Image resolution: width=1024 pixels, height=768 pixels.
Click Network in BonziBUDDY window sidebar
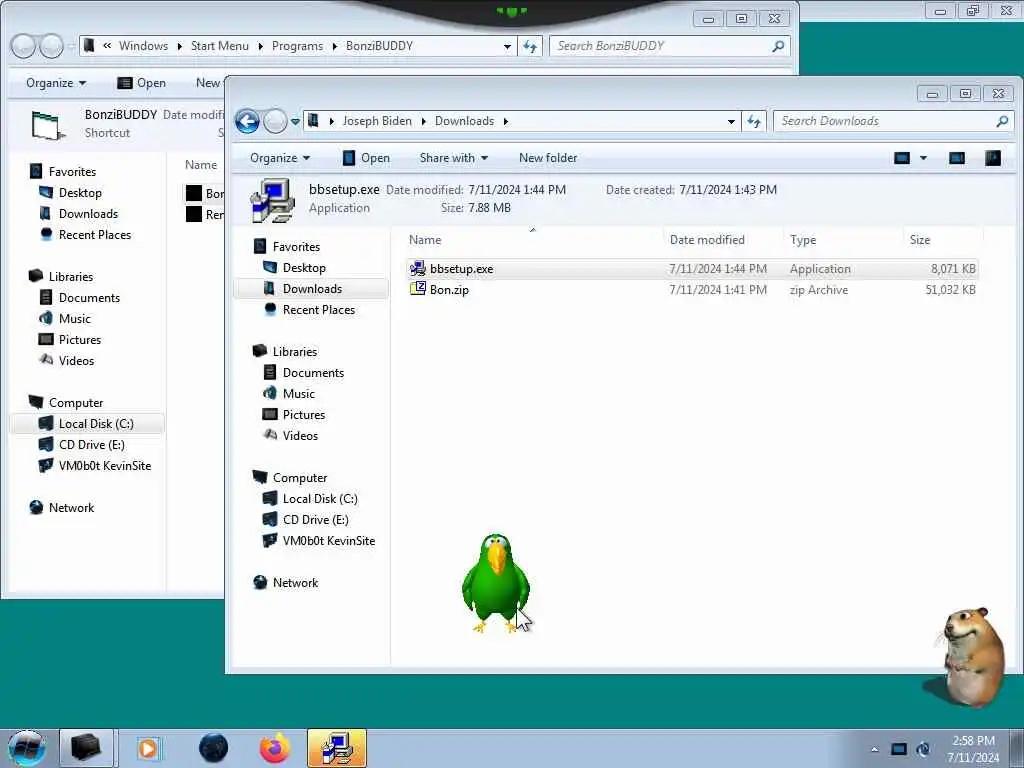click(x=71, y=507)
